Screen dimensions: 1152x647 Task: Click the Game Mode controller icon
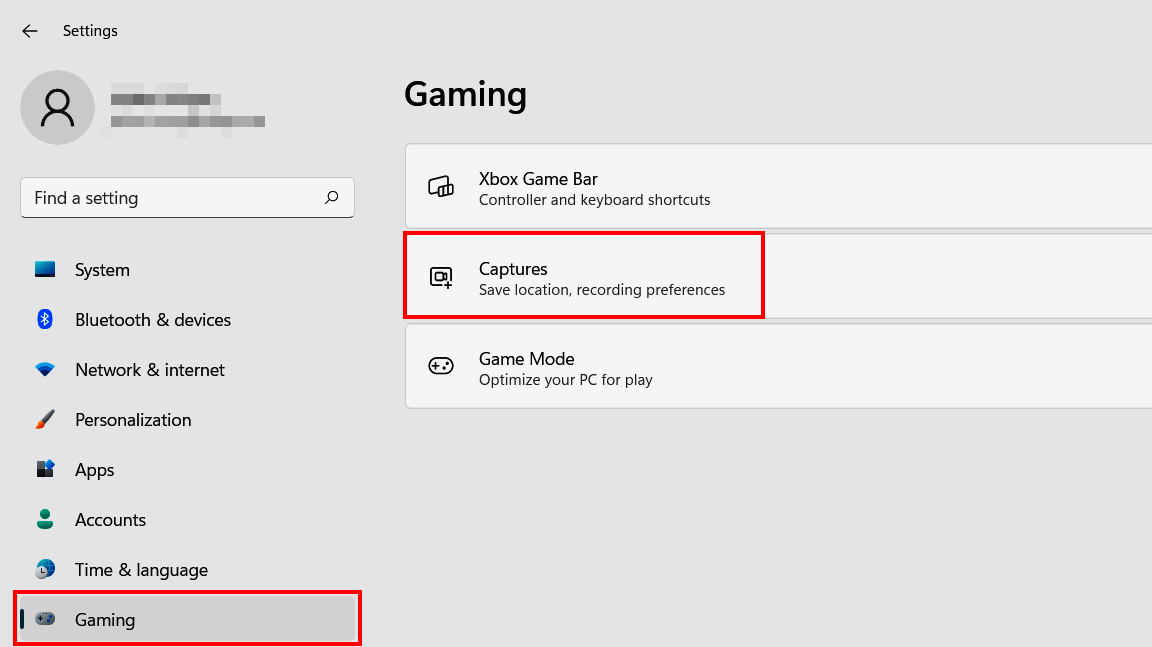coord(441,366)
